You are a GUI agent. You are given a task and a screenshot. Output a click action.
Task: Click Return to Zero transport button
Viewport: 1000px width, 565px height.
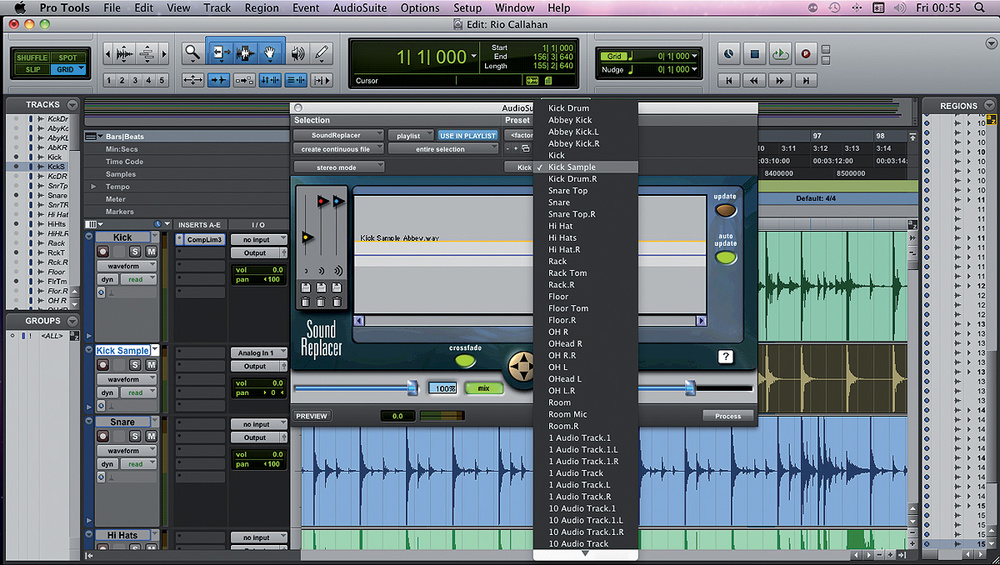coord(729,80)
